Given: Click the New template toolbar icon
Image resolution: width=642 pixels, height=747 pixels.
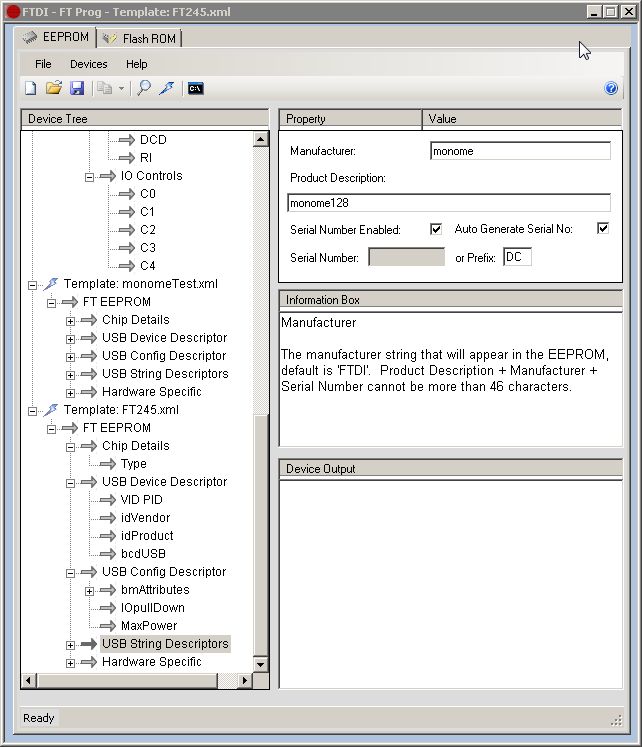Looking at the screenshot, I should [31, 88].
